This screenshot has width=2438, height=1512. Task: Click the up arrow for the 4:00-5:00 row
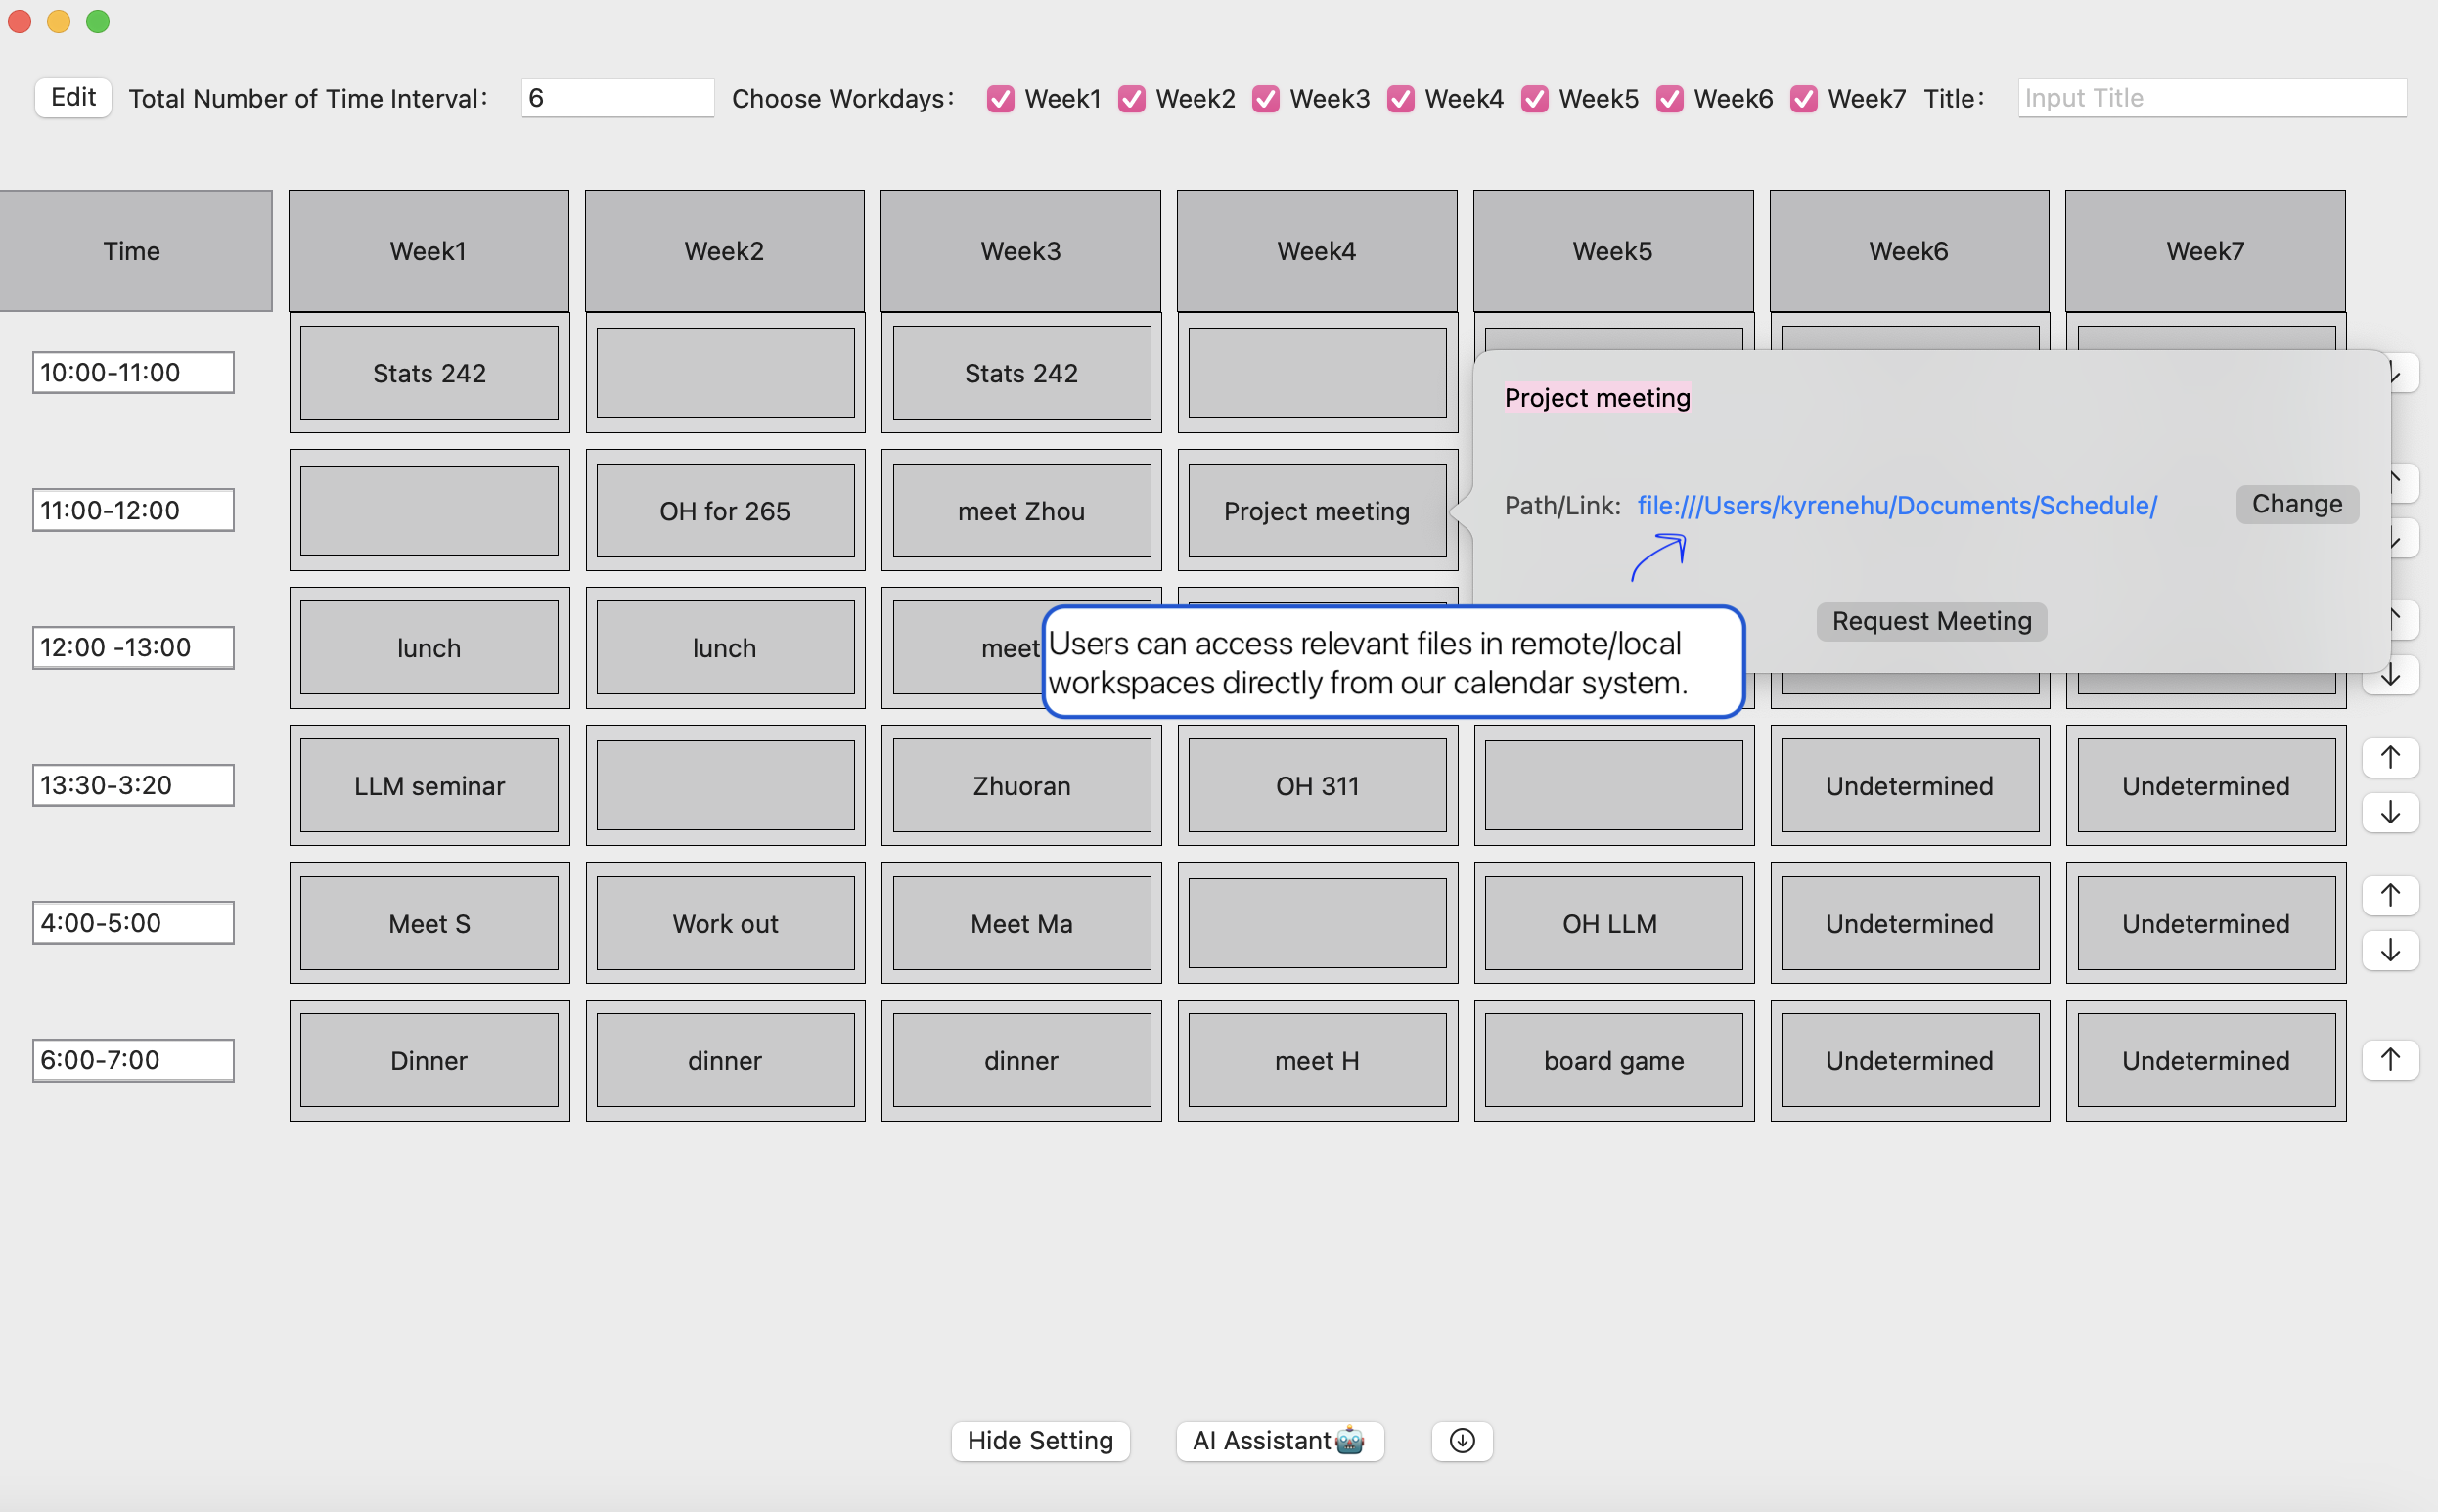[2389, 894]
